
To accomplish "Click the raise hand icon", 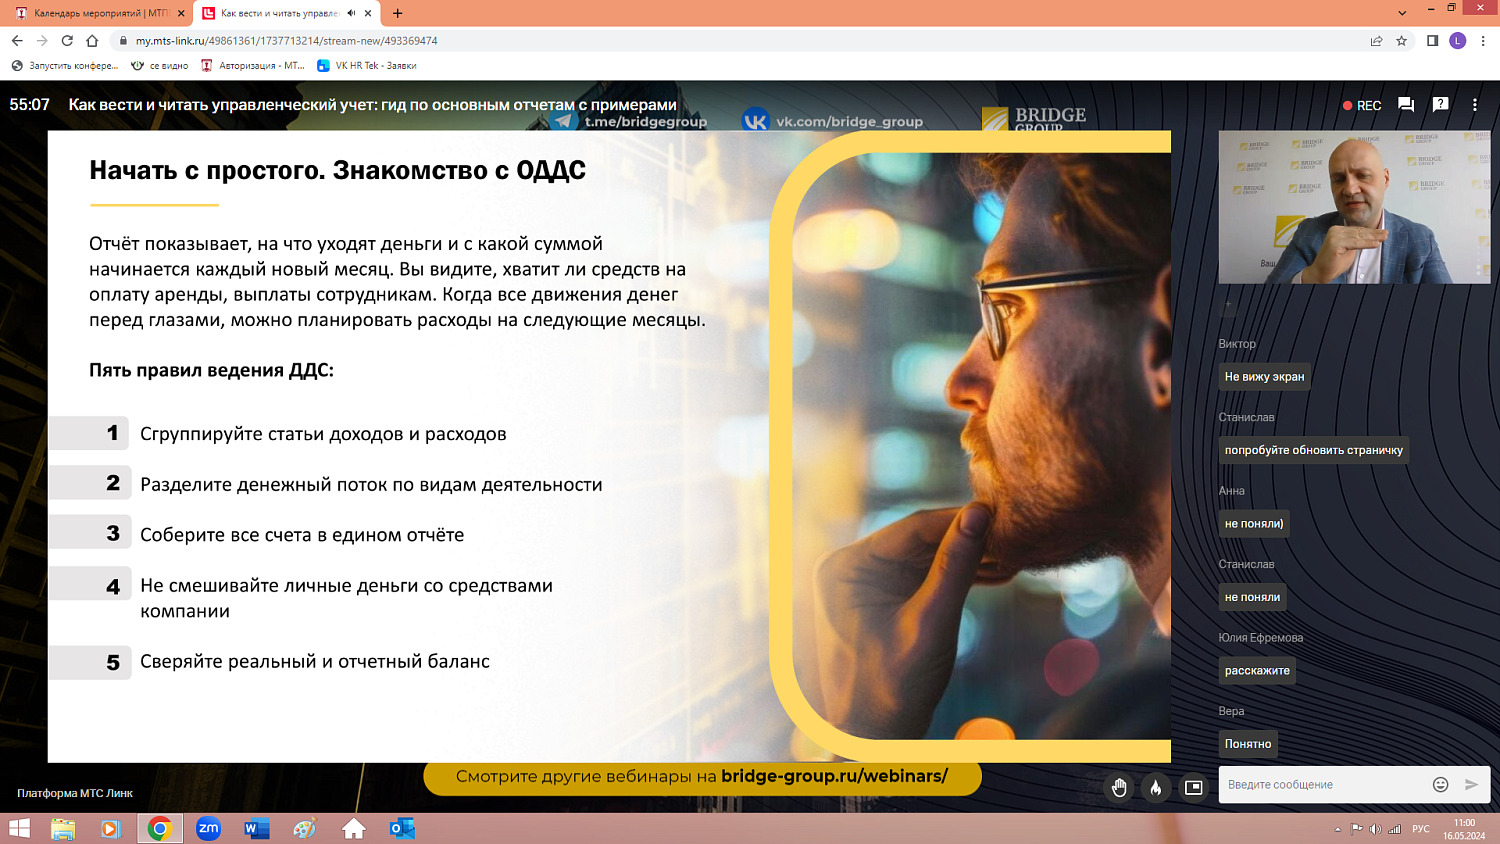I will [1119, 788].
